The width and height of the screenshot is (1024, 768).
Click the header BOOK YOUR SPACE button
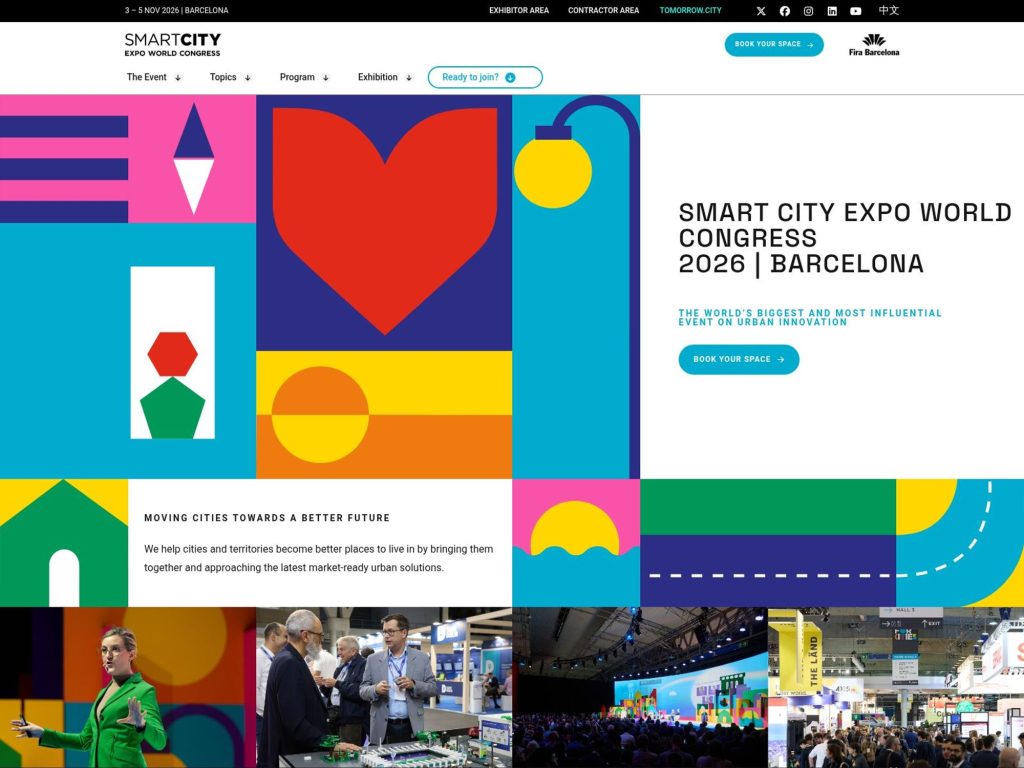click(x=775, y=44)
